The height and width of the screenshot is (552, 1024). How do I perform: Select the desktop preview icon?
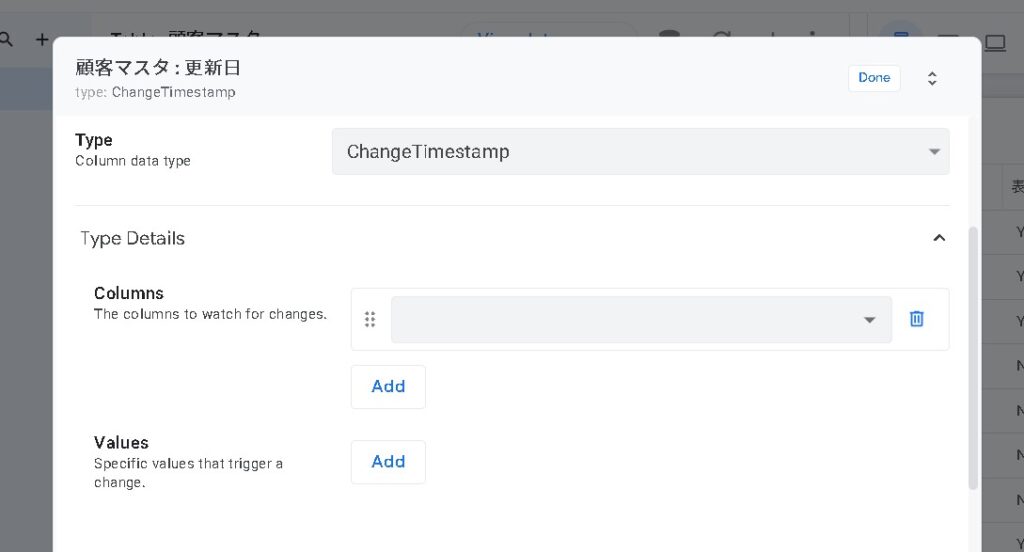[995, 41]
